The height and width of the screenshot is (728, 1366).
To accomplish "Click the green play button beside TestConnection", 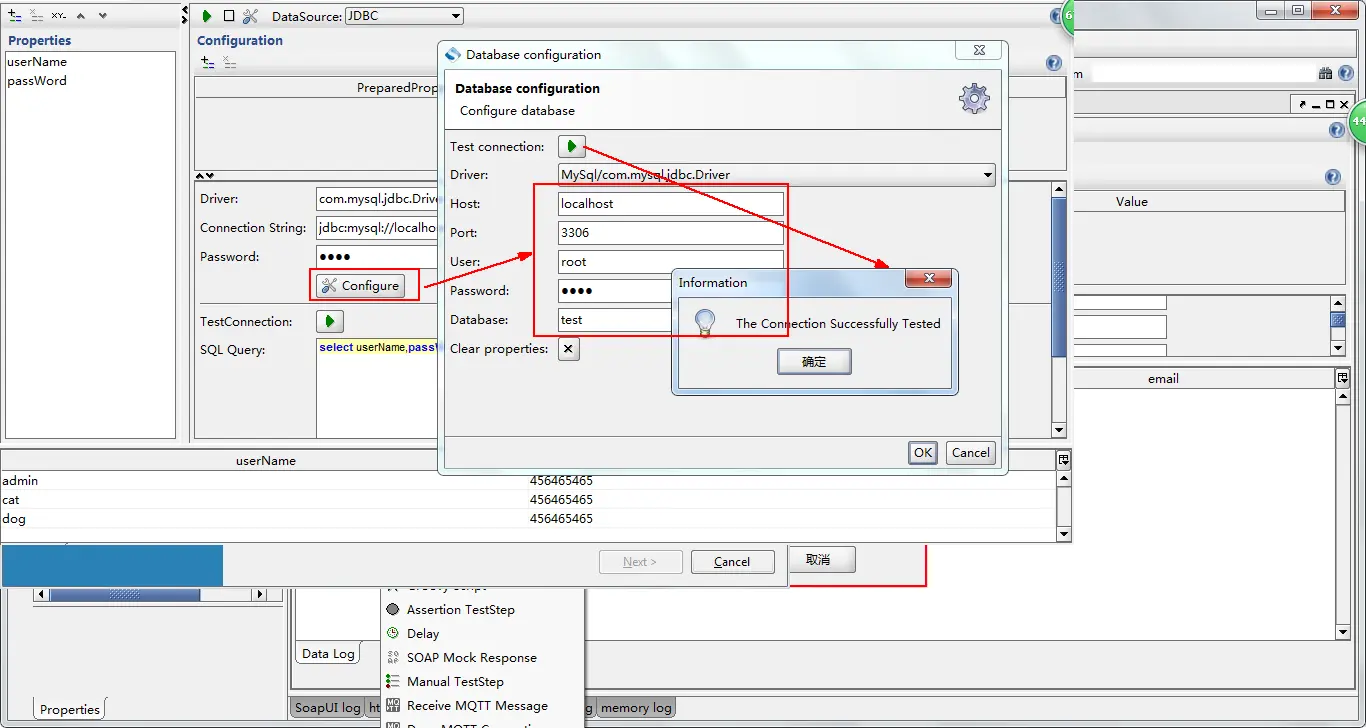I will pyautogui.click(x=330, y=322).
